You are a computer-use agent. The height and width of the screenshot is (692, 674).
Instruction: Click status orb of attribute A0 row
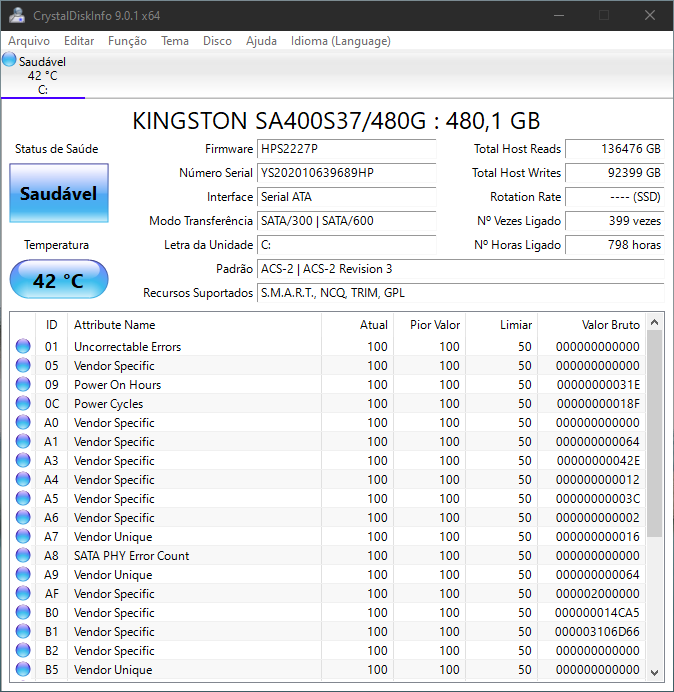(23, 422)
